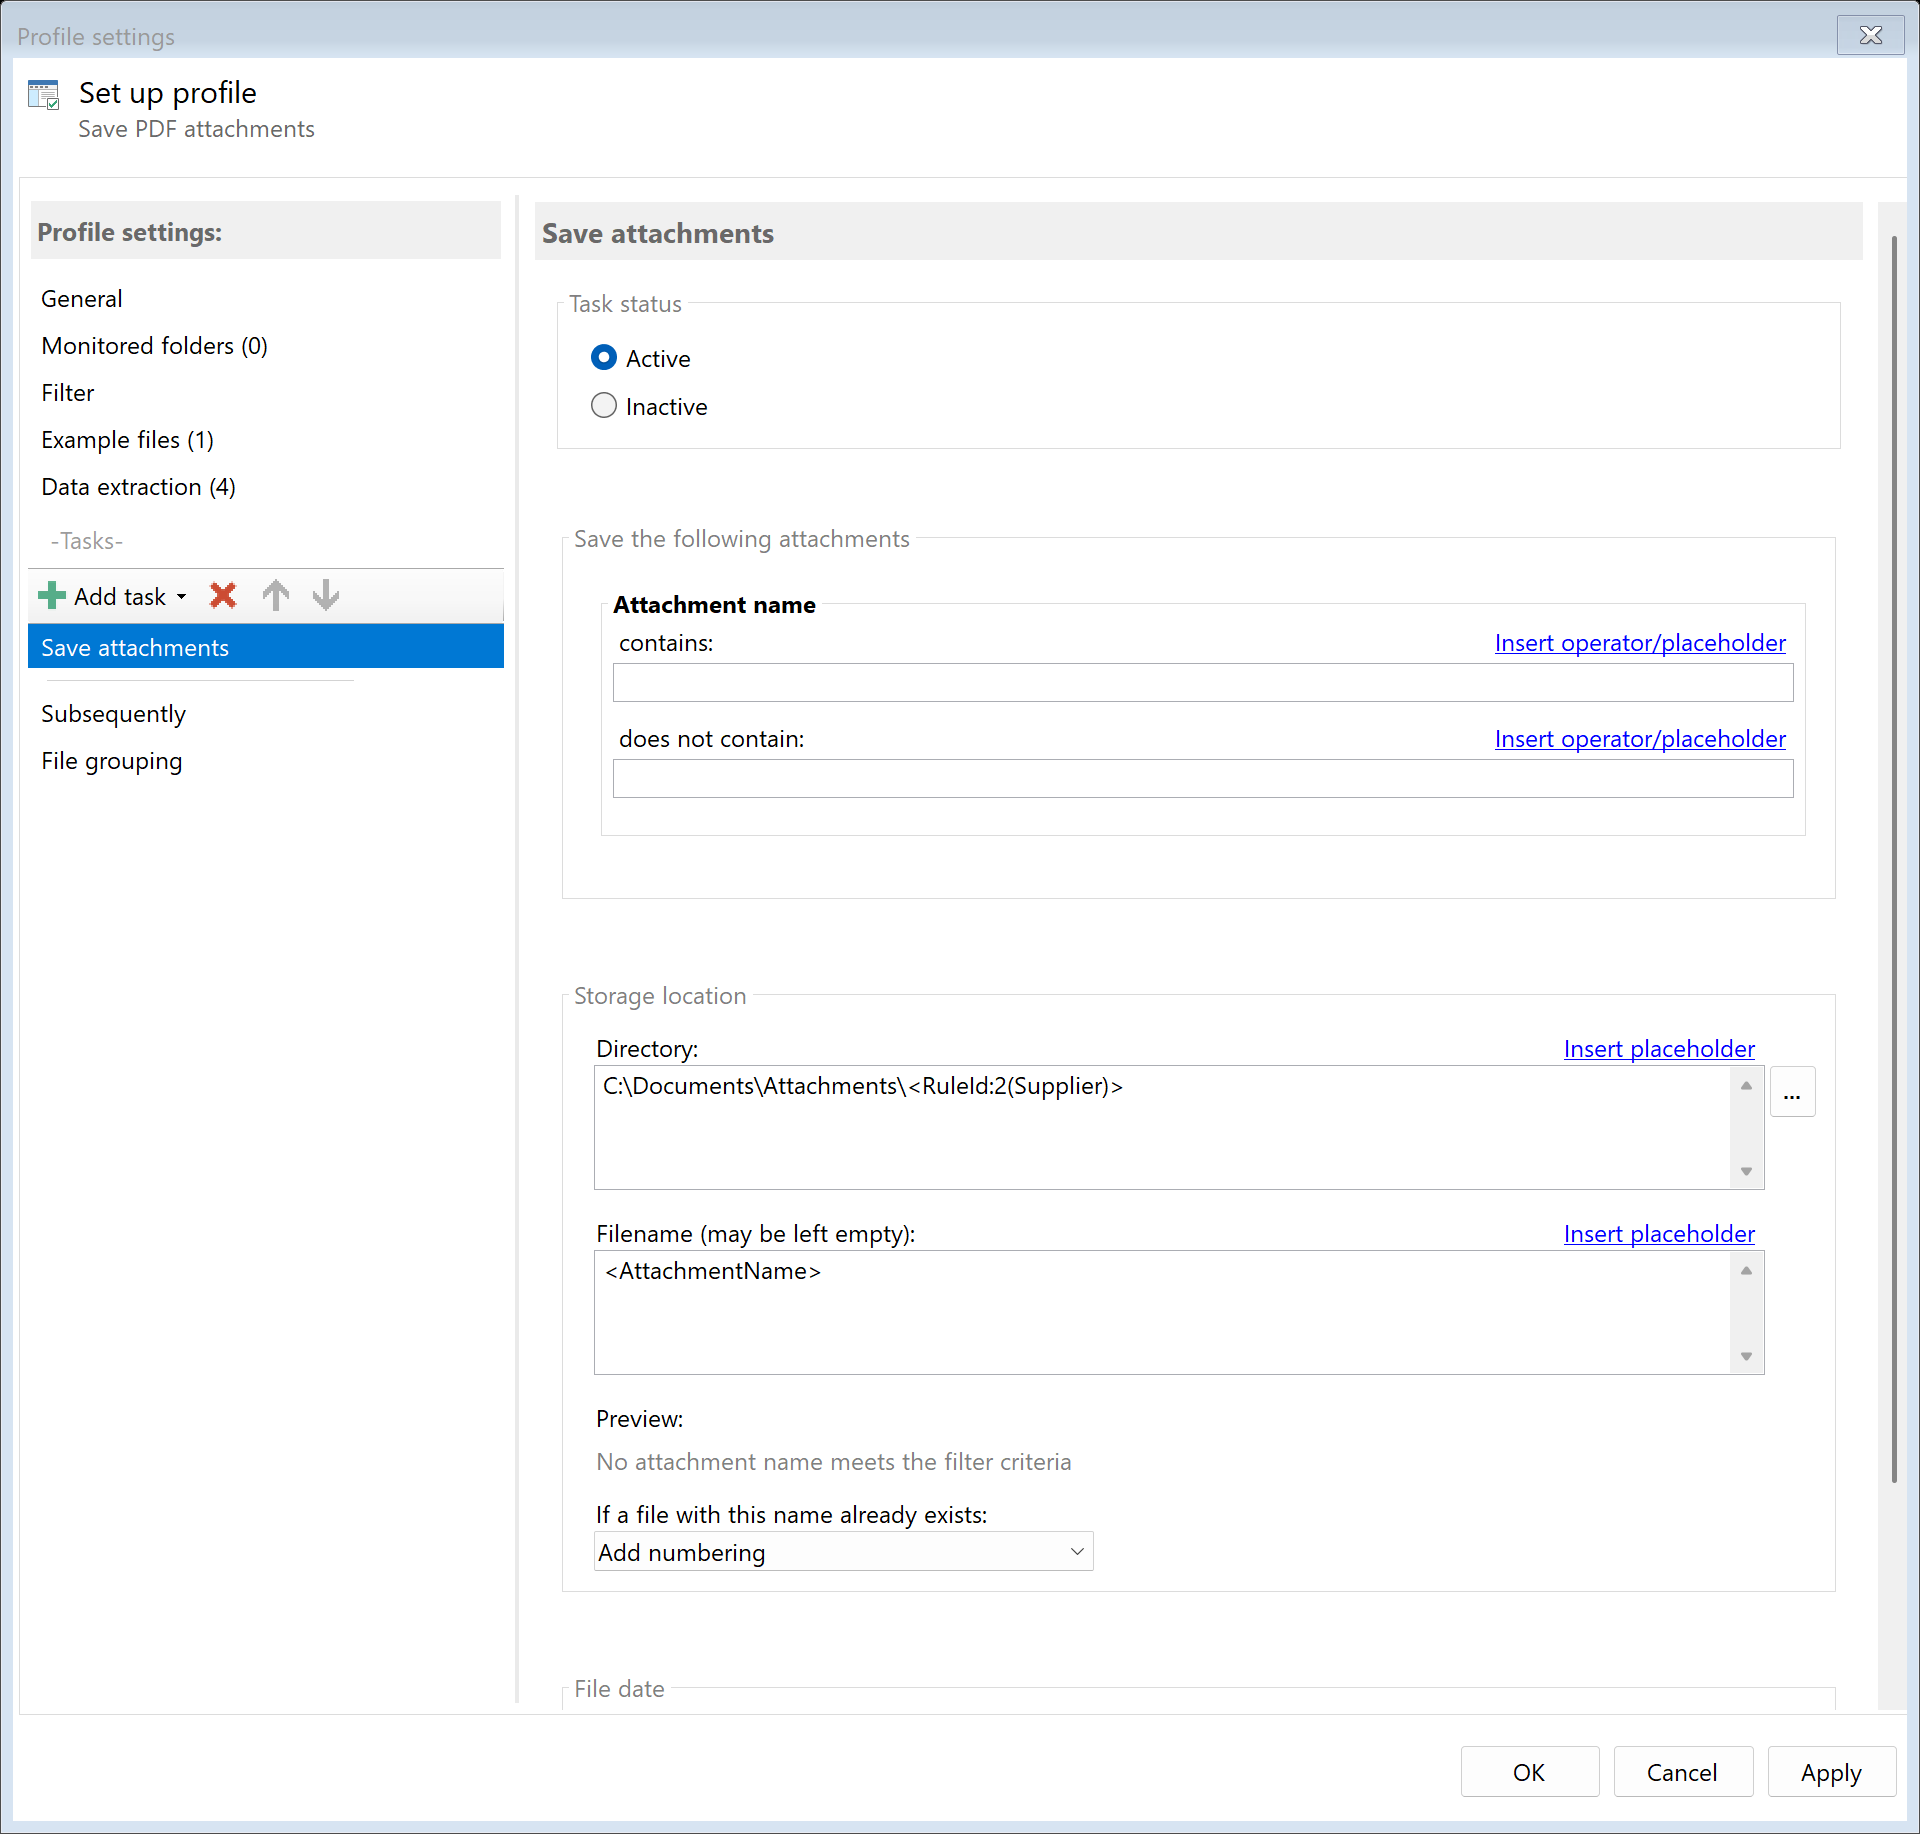Insert placeholder for Directory field
The image size is (1920, 1834).
1658,1049
